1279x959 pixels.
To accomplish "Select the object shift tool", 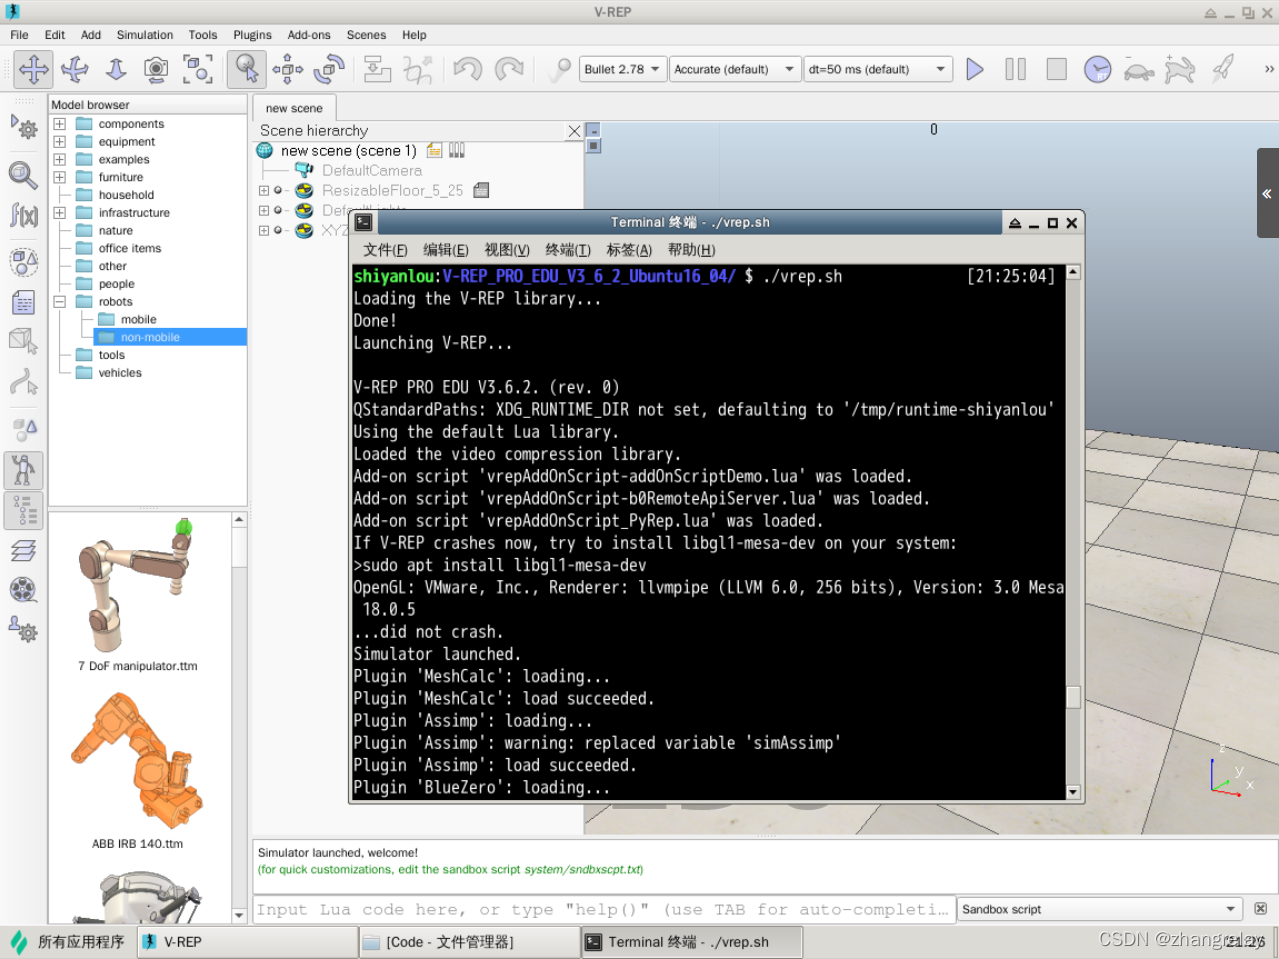I will 288,69.
